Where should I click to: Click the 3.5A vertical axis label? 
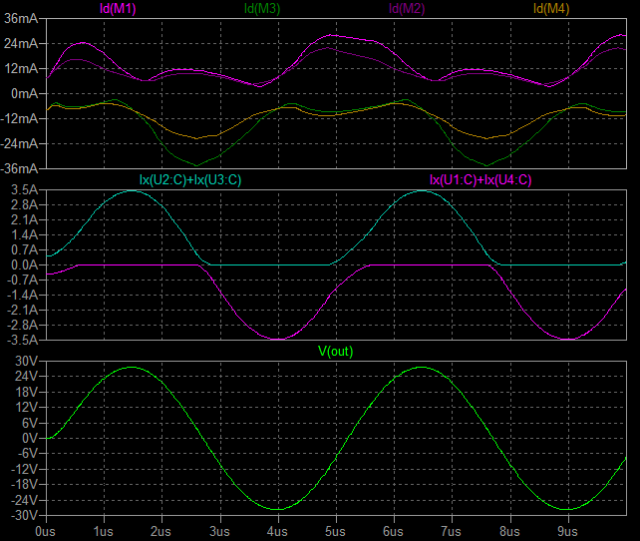point(22,190)
